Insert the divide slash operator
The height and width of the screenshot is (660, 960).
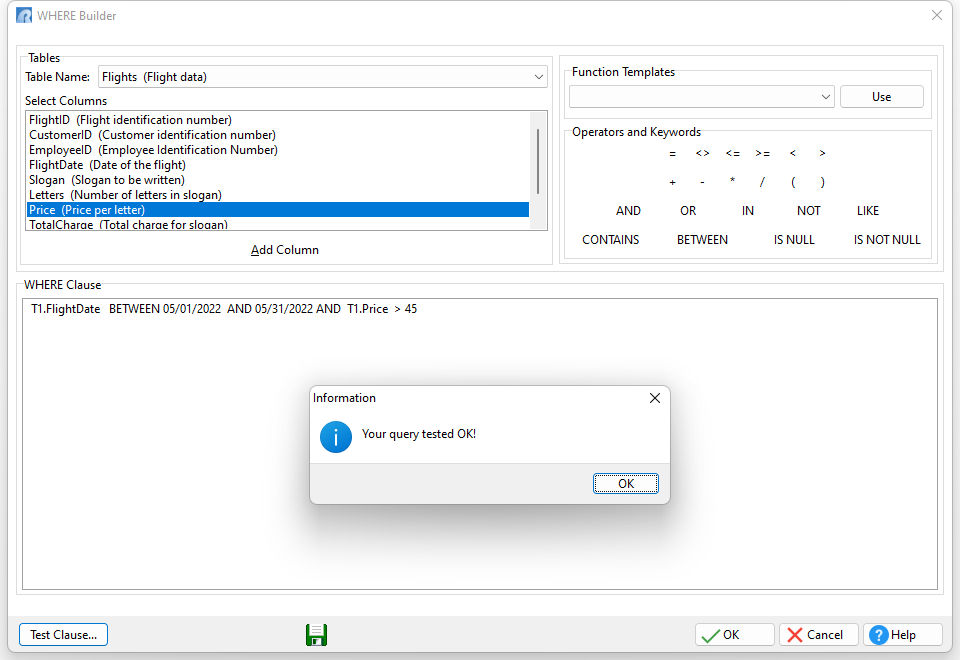point(762,182)
